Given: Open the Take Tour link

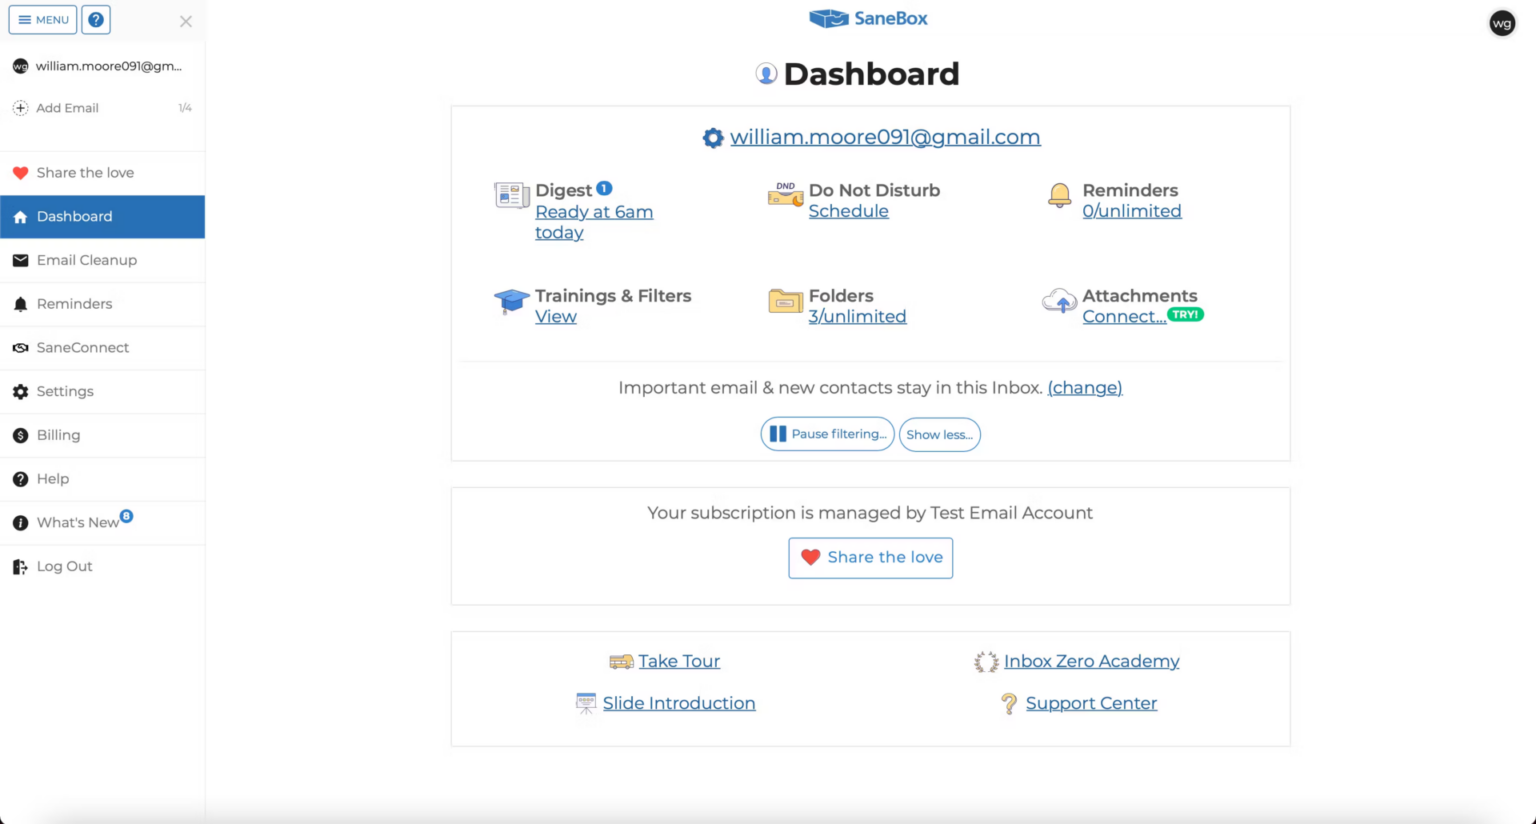Looking at the screenshot, I should [679, 661].
